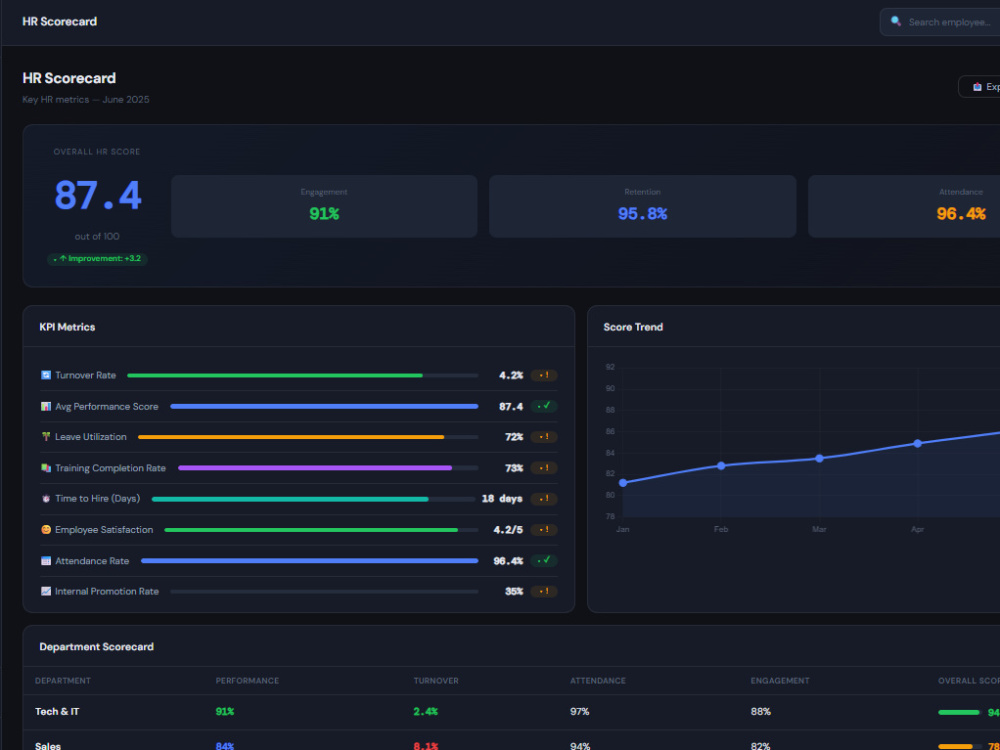Sort by the Turnover column header
Viewport: 1000px width, 750px height.
pyautogui.click(x=436, y=680)
